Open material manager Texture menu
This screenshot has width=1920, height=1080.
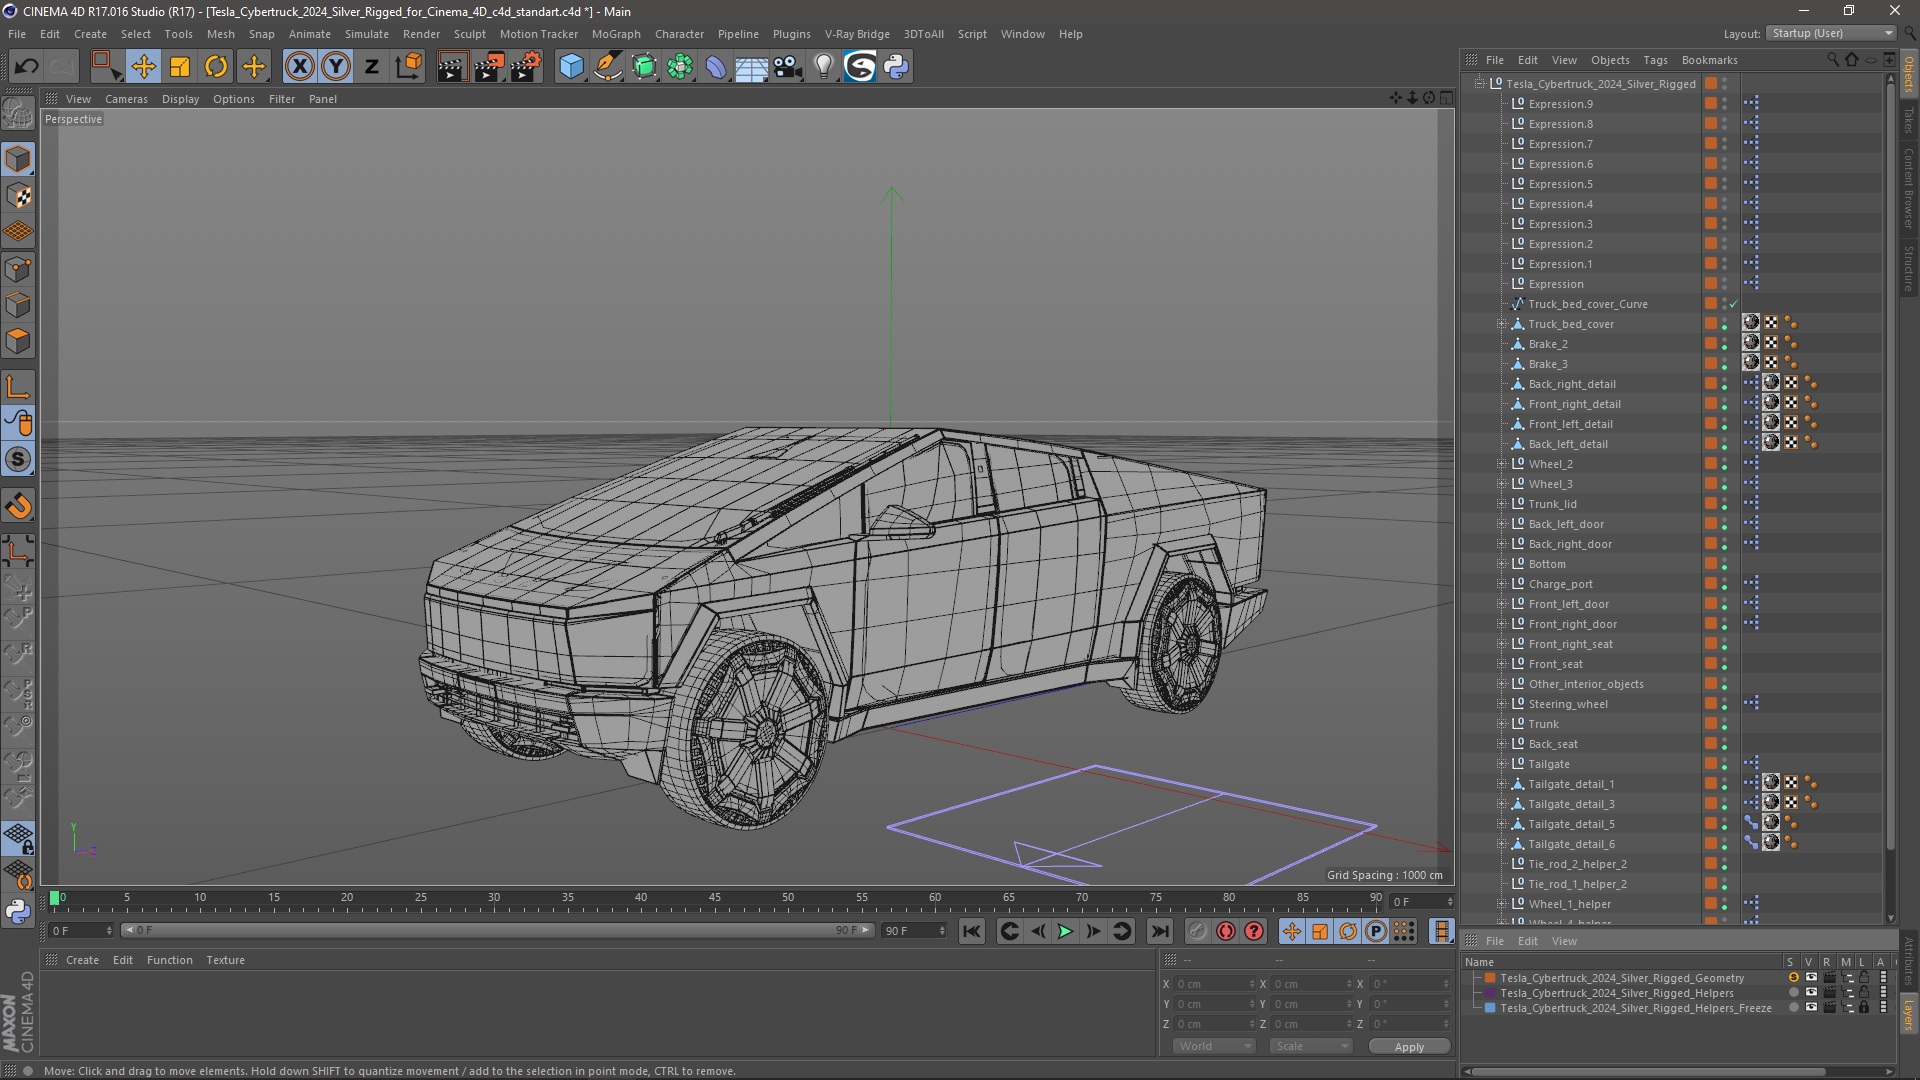point(225,960)
